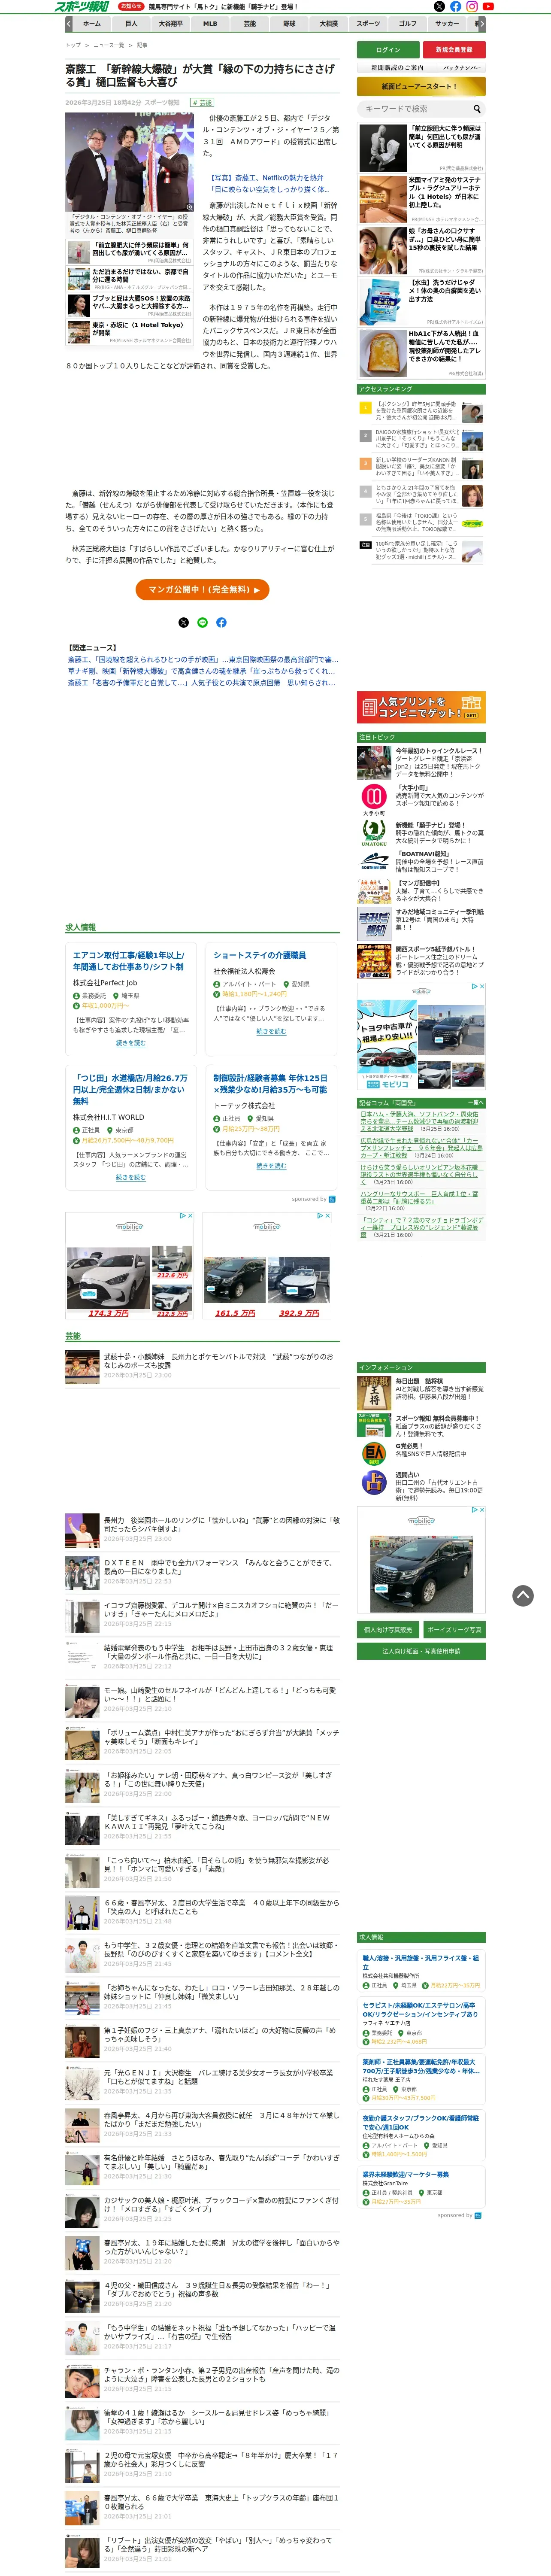This screenshot has height=2576, width=551.
Task: Open the 新聞購読のご案内 link
Action: [x=397, y=67]
